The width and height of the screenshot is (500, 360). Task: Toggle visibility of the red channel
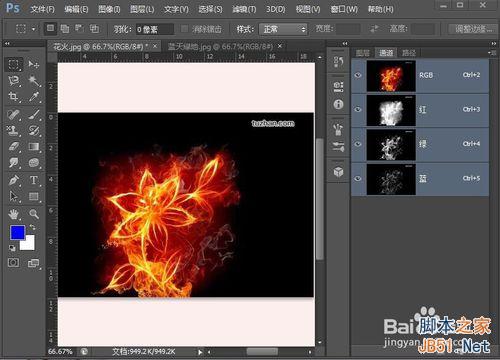358,109
